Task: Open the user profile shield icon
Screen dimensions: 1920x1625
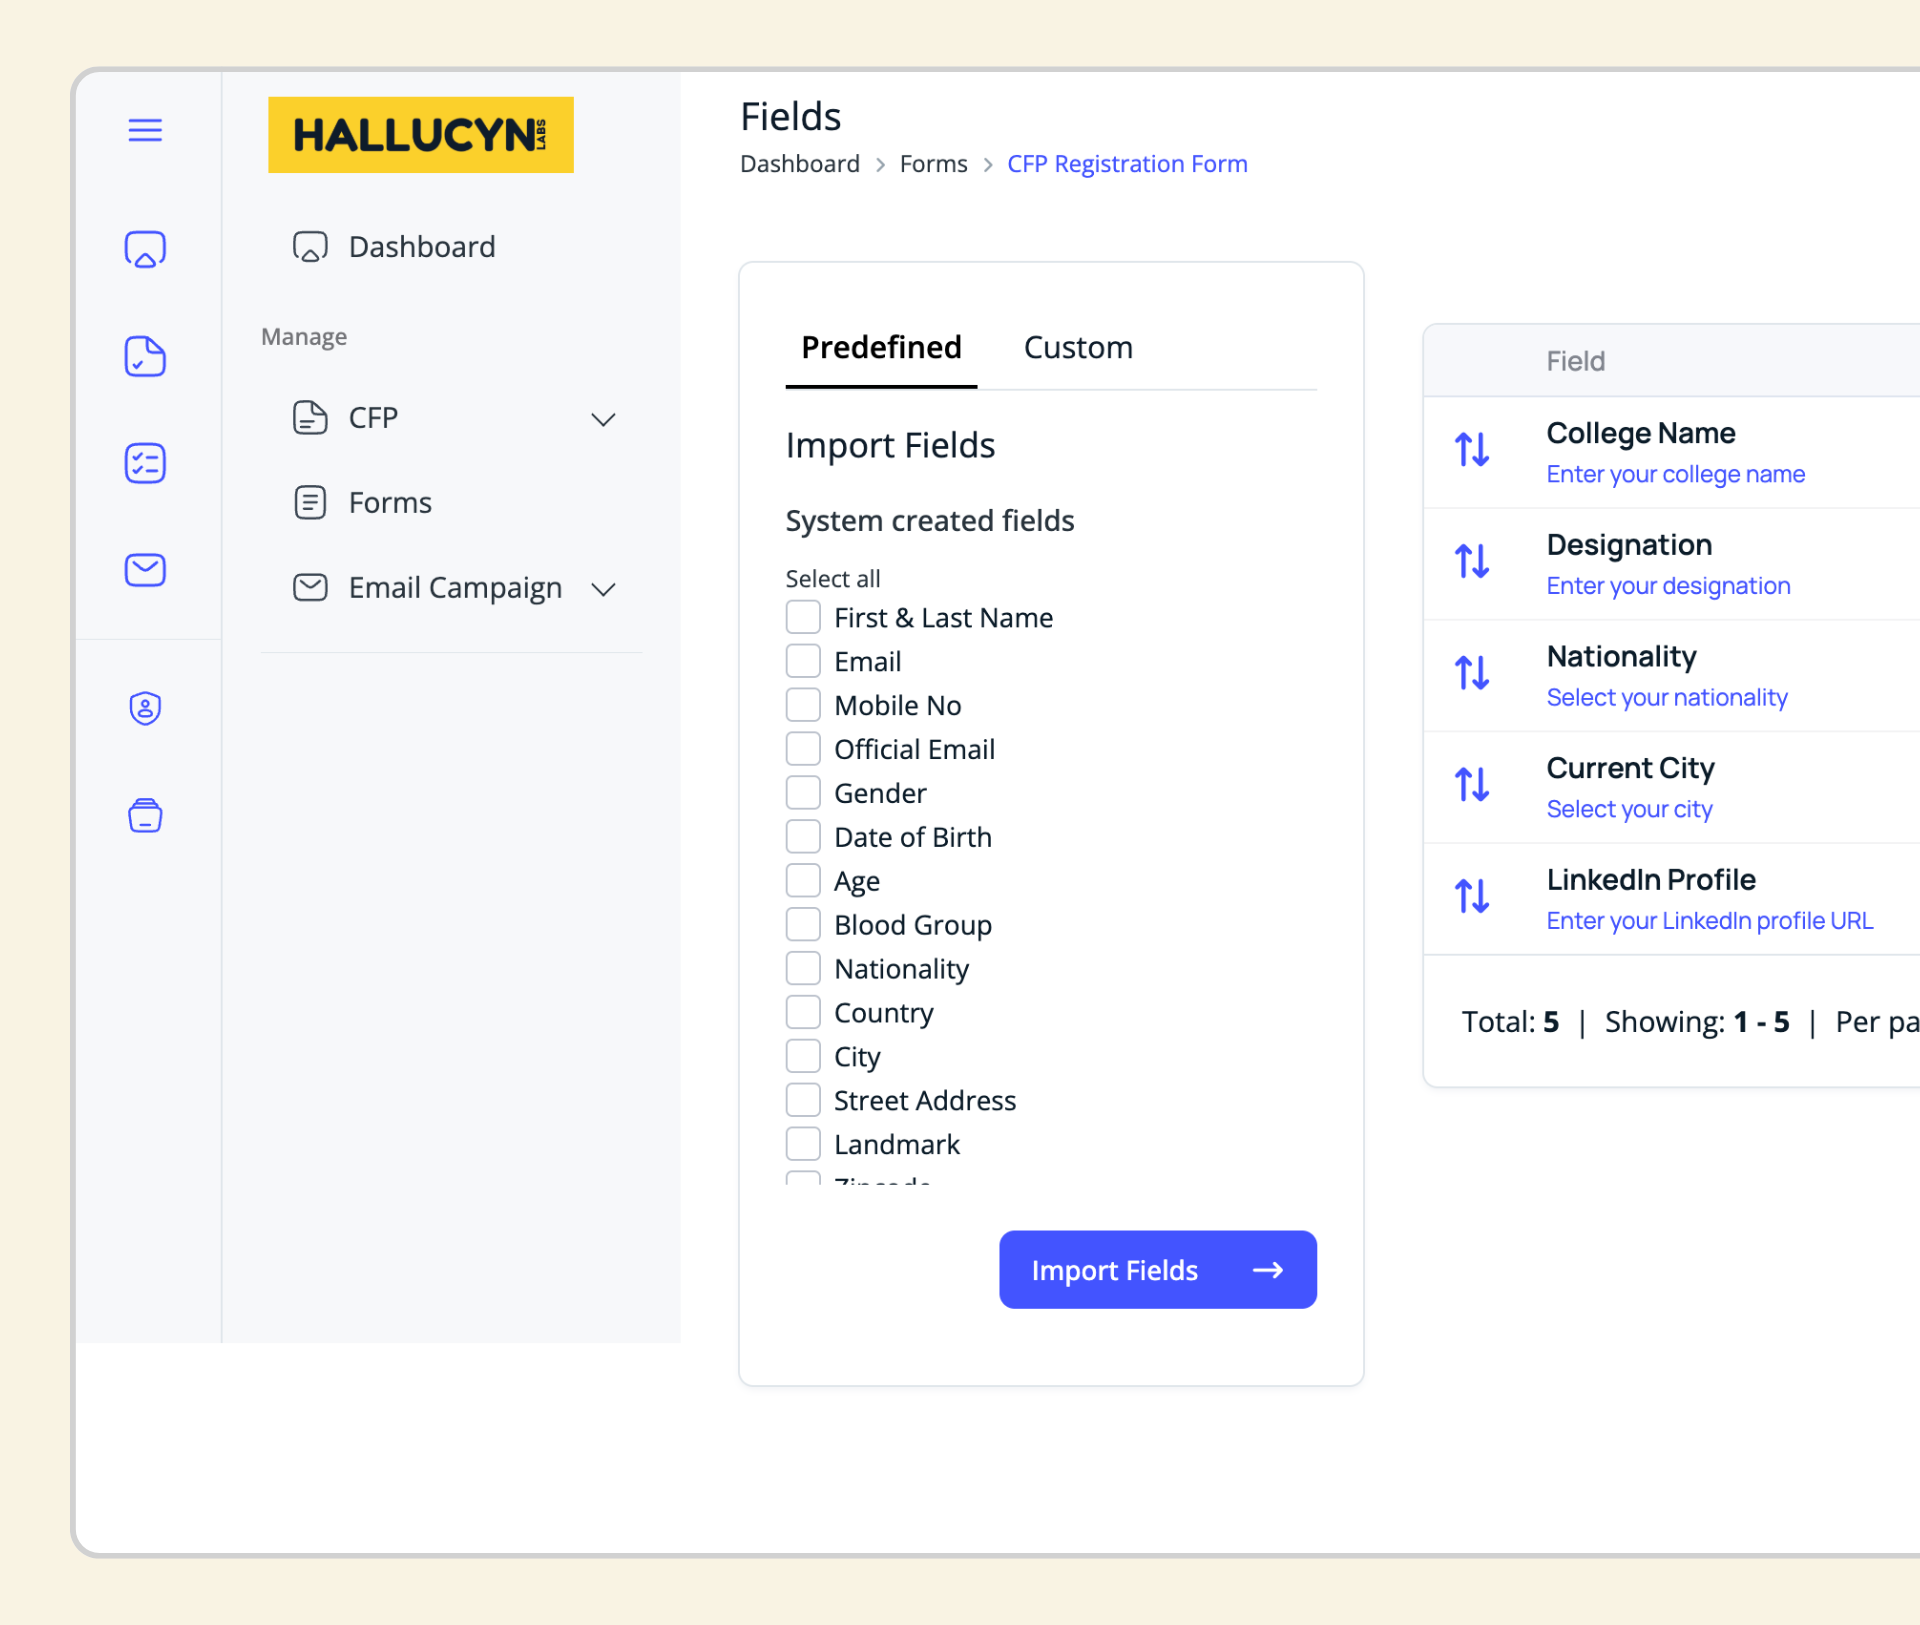Action: coord(145,708)
